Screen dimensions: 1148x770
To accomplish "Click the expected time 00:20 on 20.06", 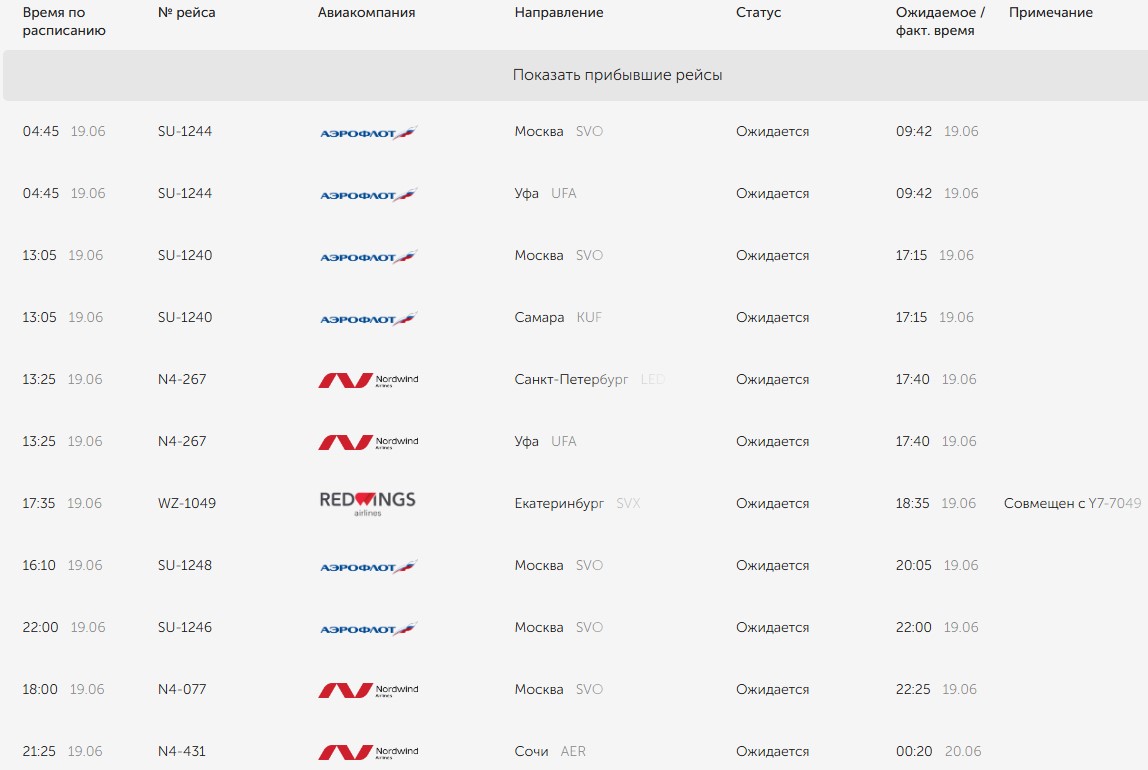I will click(x=938, y=751).
